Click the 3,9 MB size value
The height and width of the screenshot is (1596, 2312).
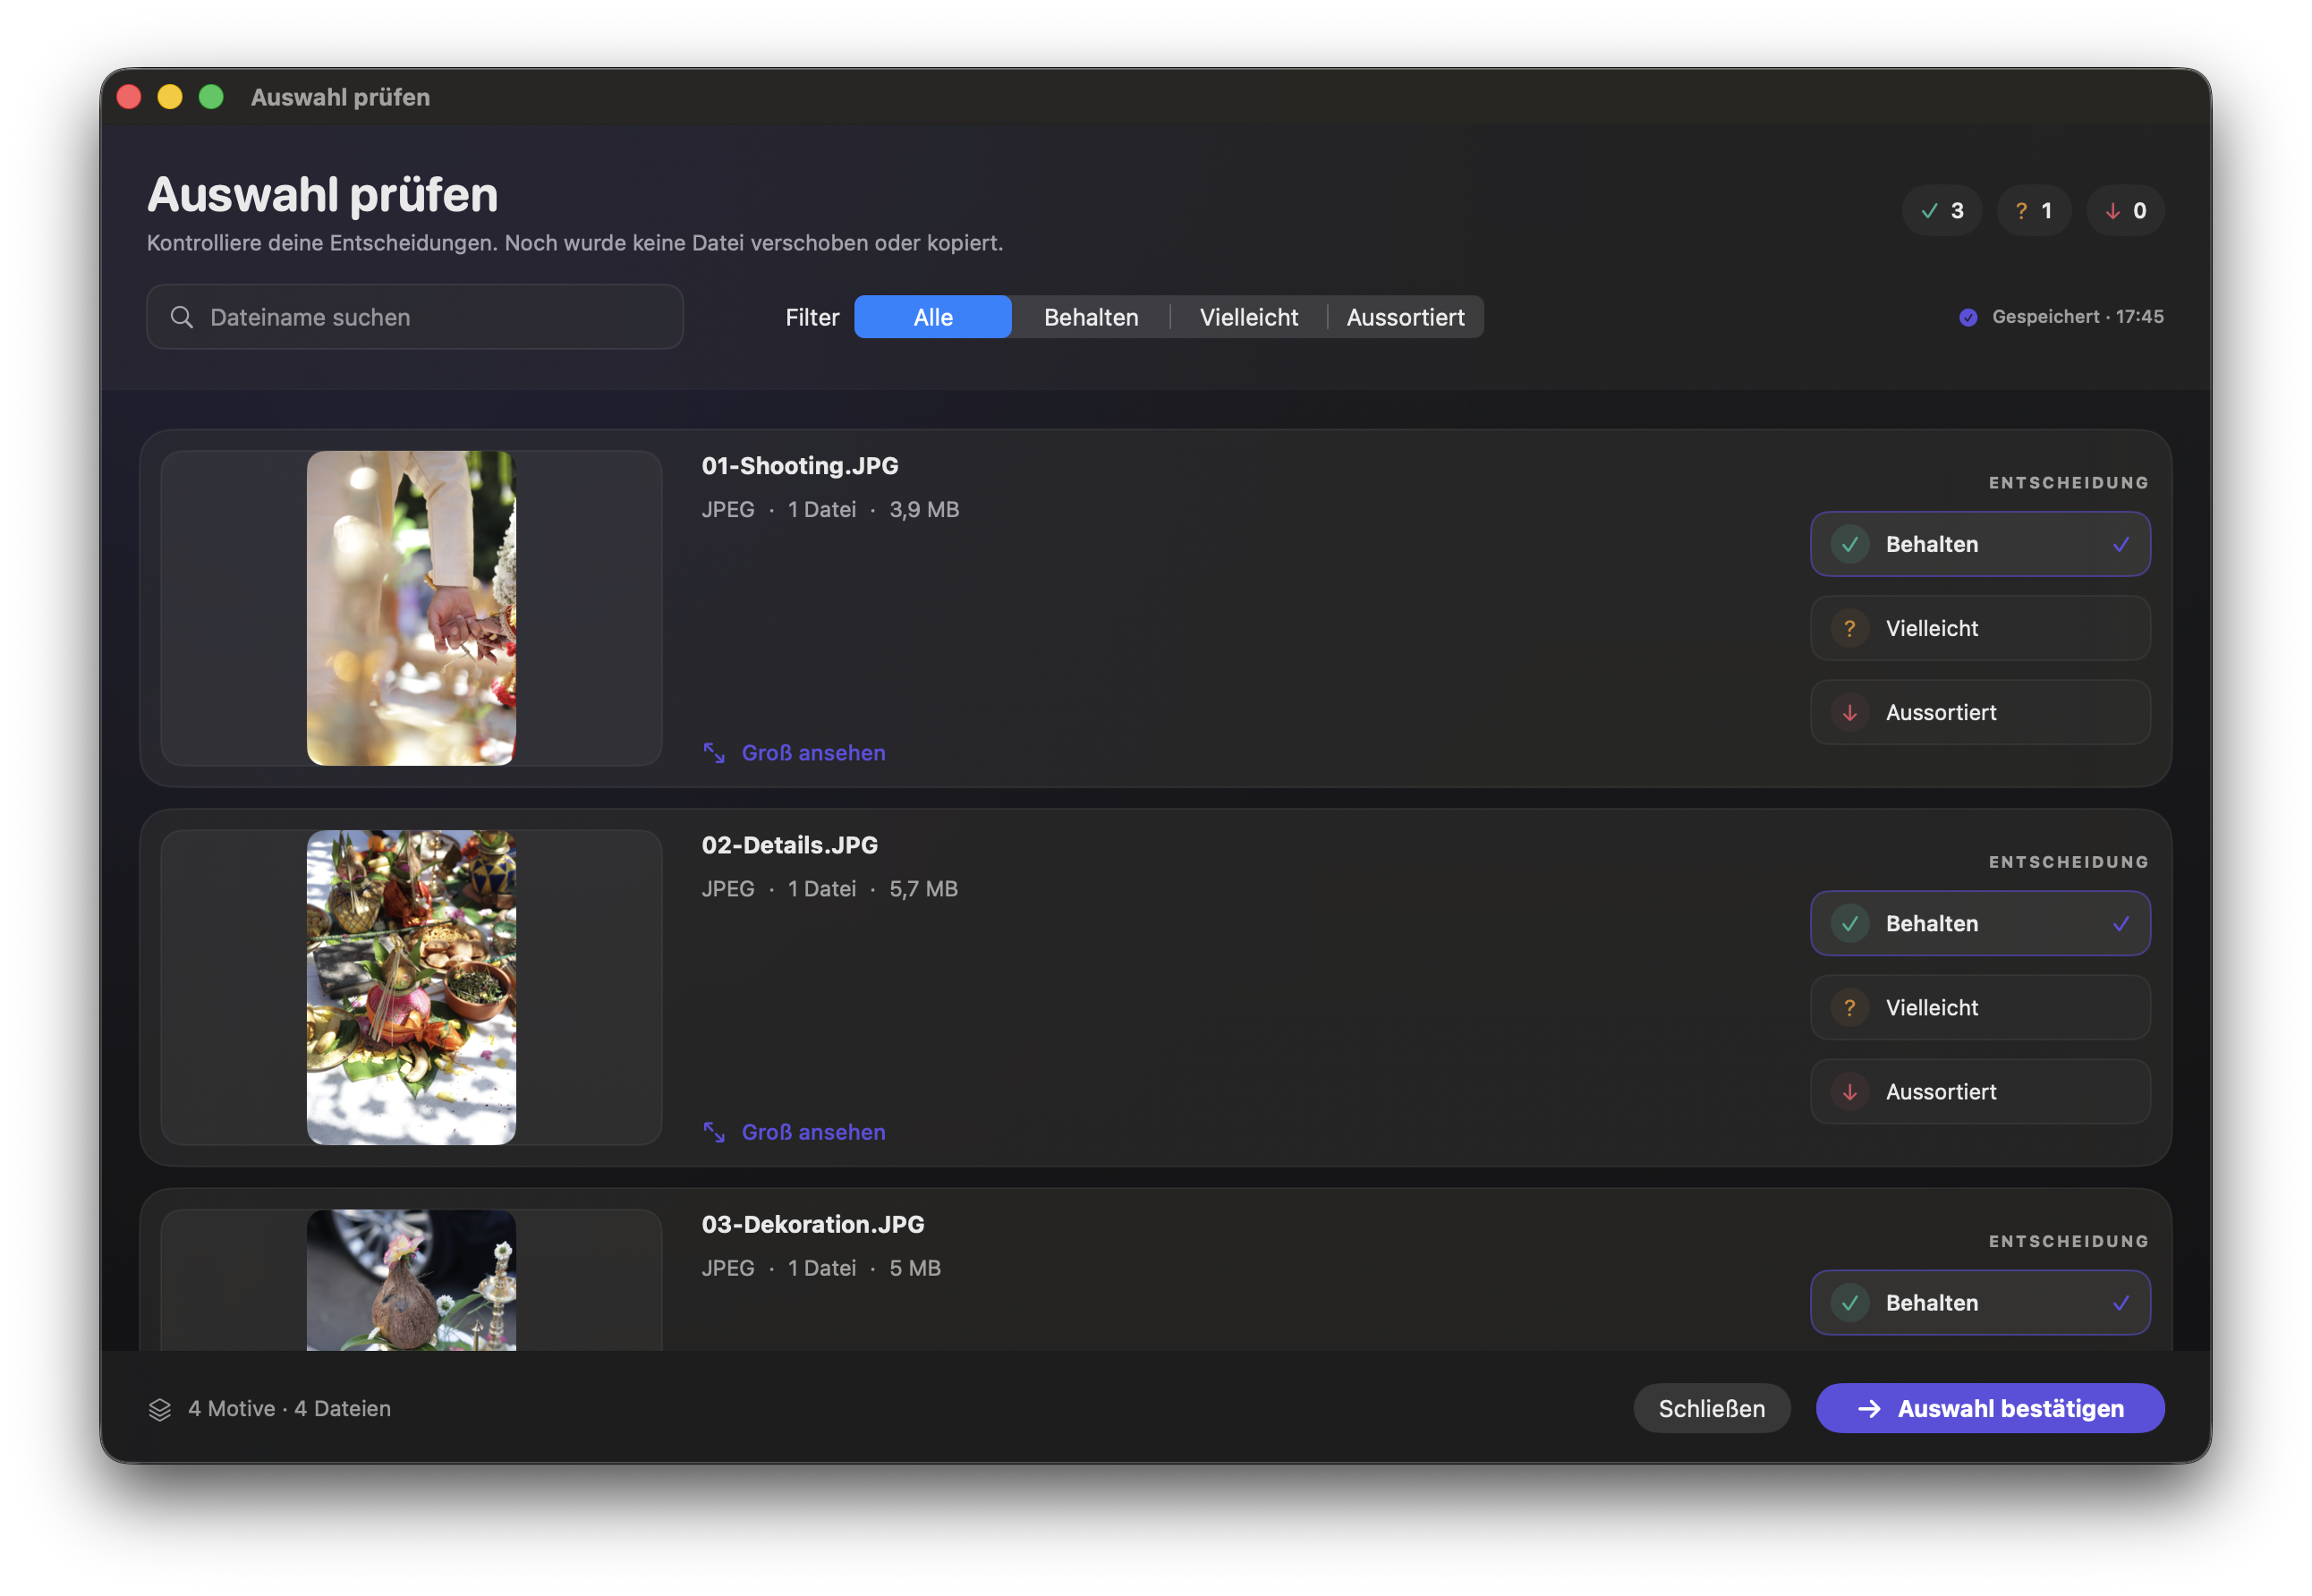[924, 509]
